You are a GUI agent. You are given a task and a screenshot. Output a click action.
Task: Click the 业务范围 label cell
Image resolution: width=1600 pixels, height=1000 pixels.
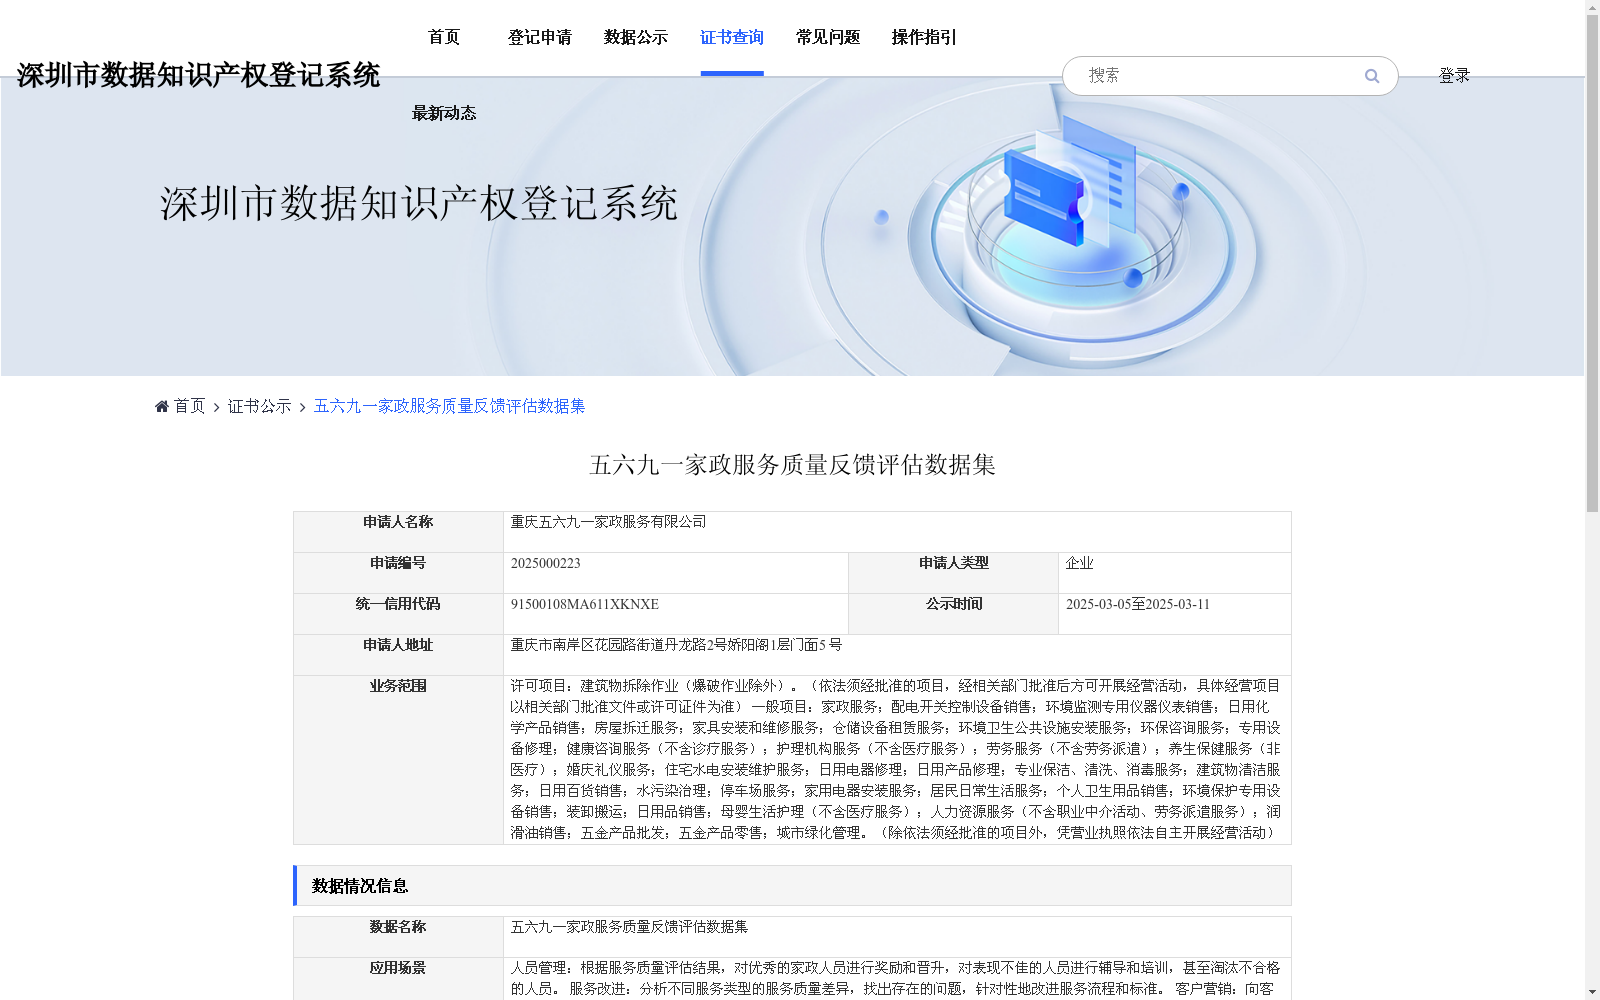click(x=398, y=760)
